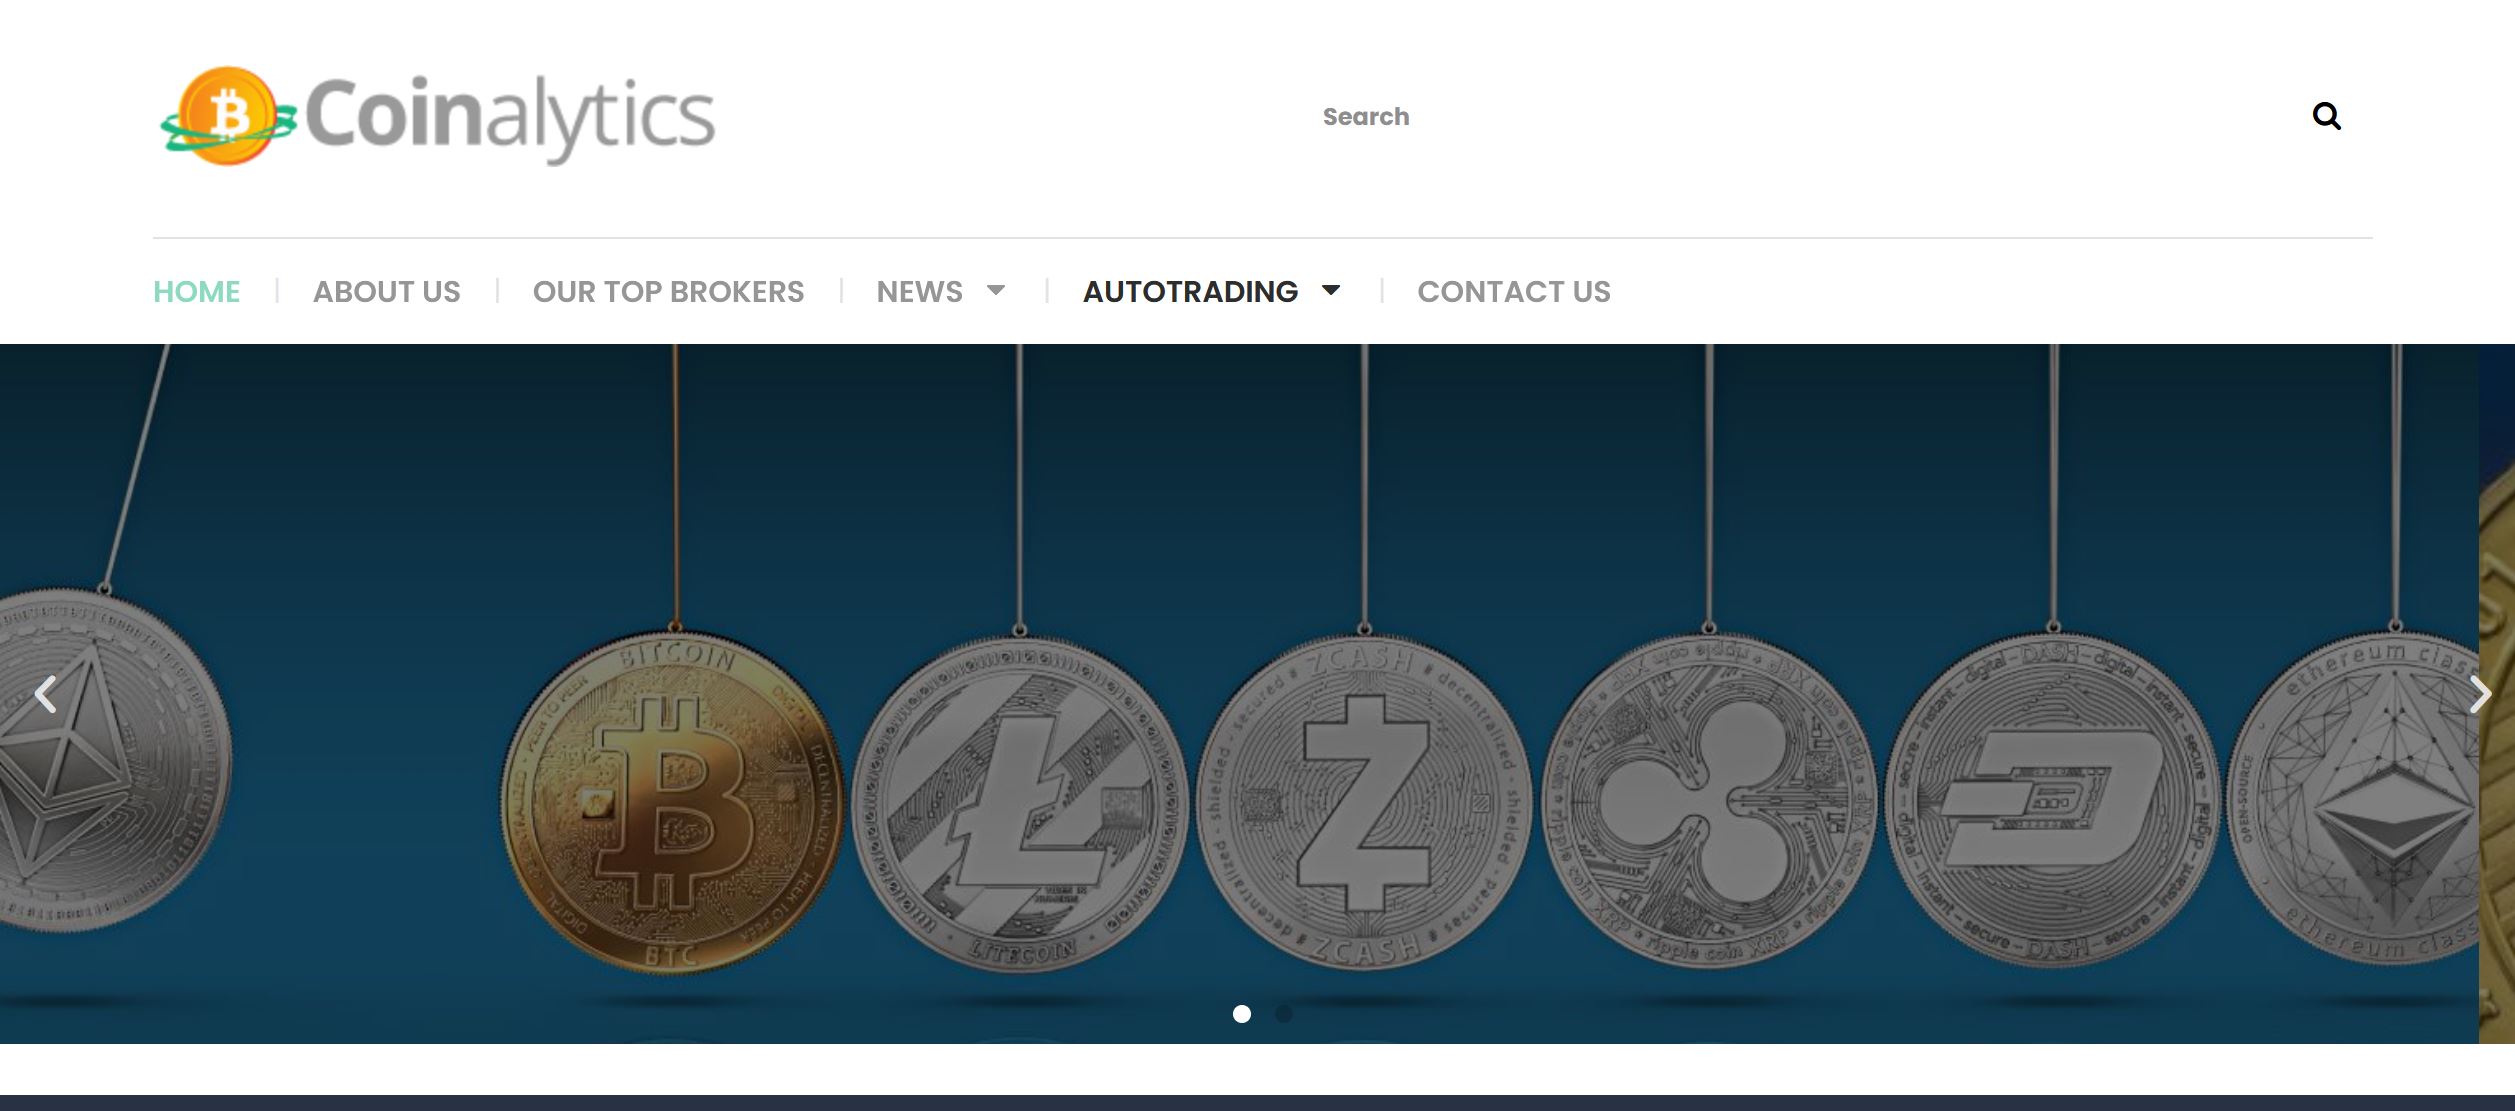The height and width of the screenshot is (1111, 2515).
Task: Advance to the next slide arrow
Action: click(2480, 694)
